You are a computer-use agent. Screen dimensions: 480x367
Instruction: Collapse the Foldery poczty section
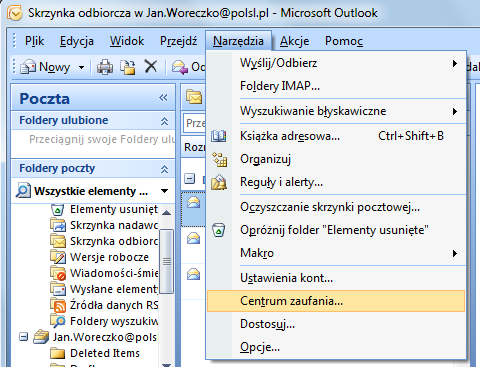[x=164, y=169]
